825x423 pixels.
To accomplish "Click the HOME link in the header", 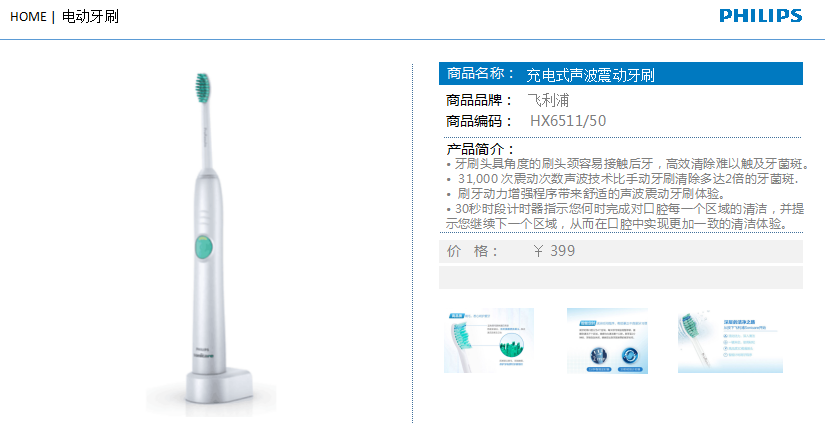I will click(x=28, y=17).
